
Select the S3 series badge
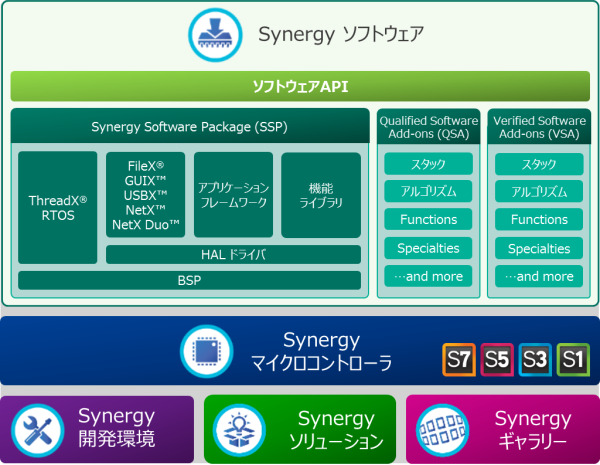point(535,358)
